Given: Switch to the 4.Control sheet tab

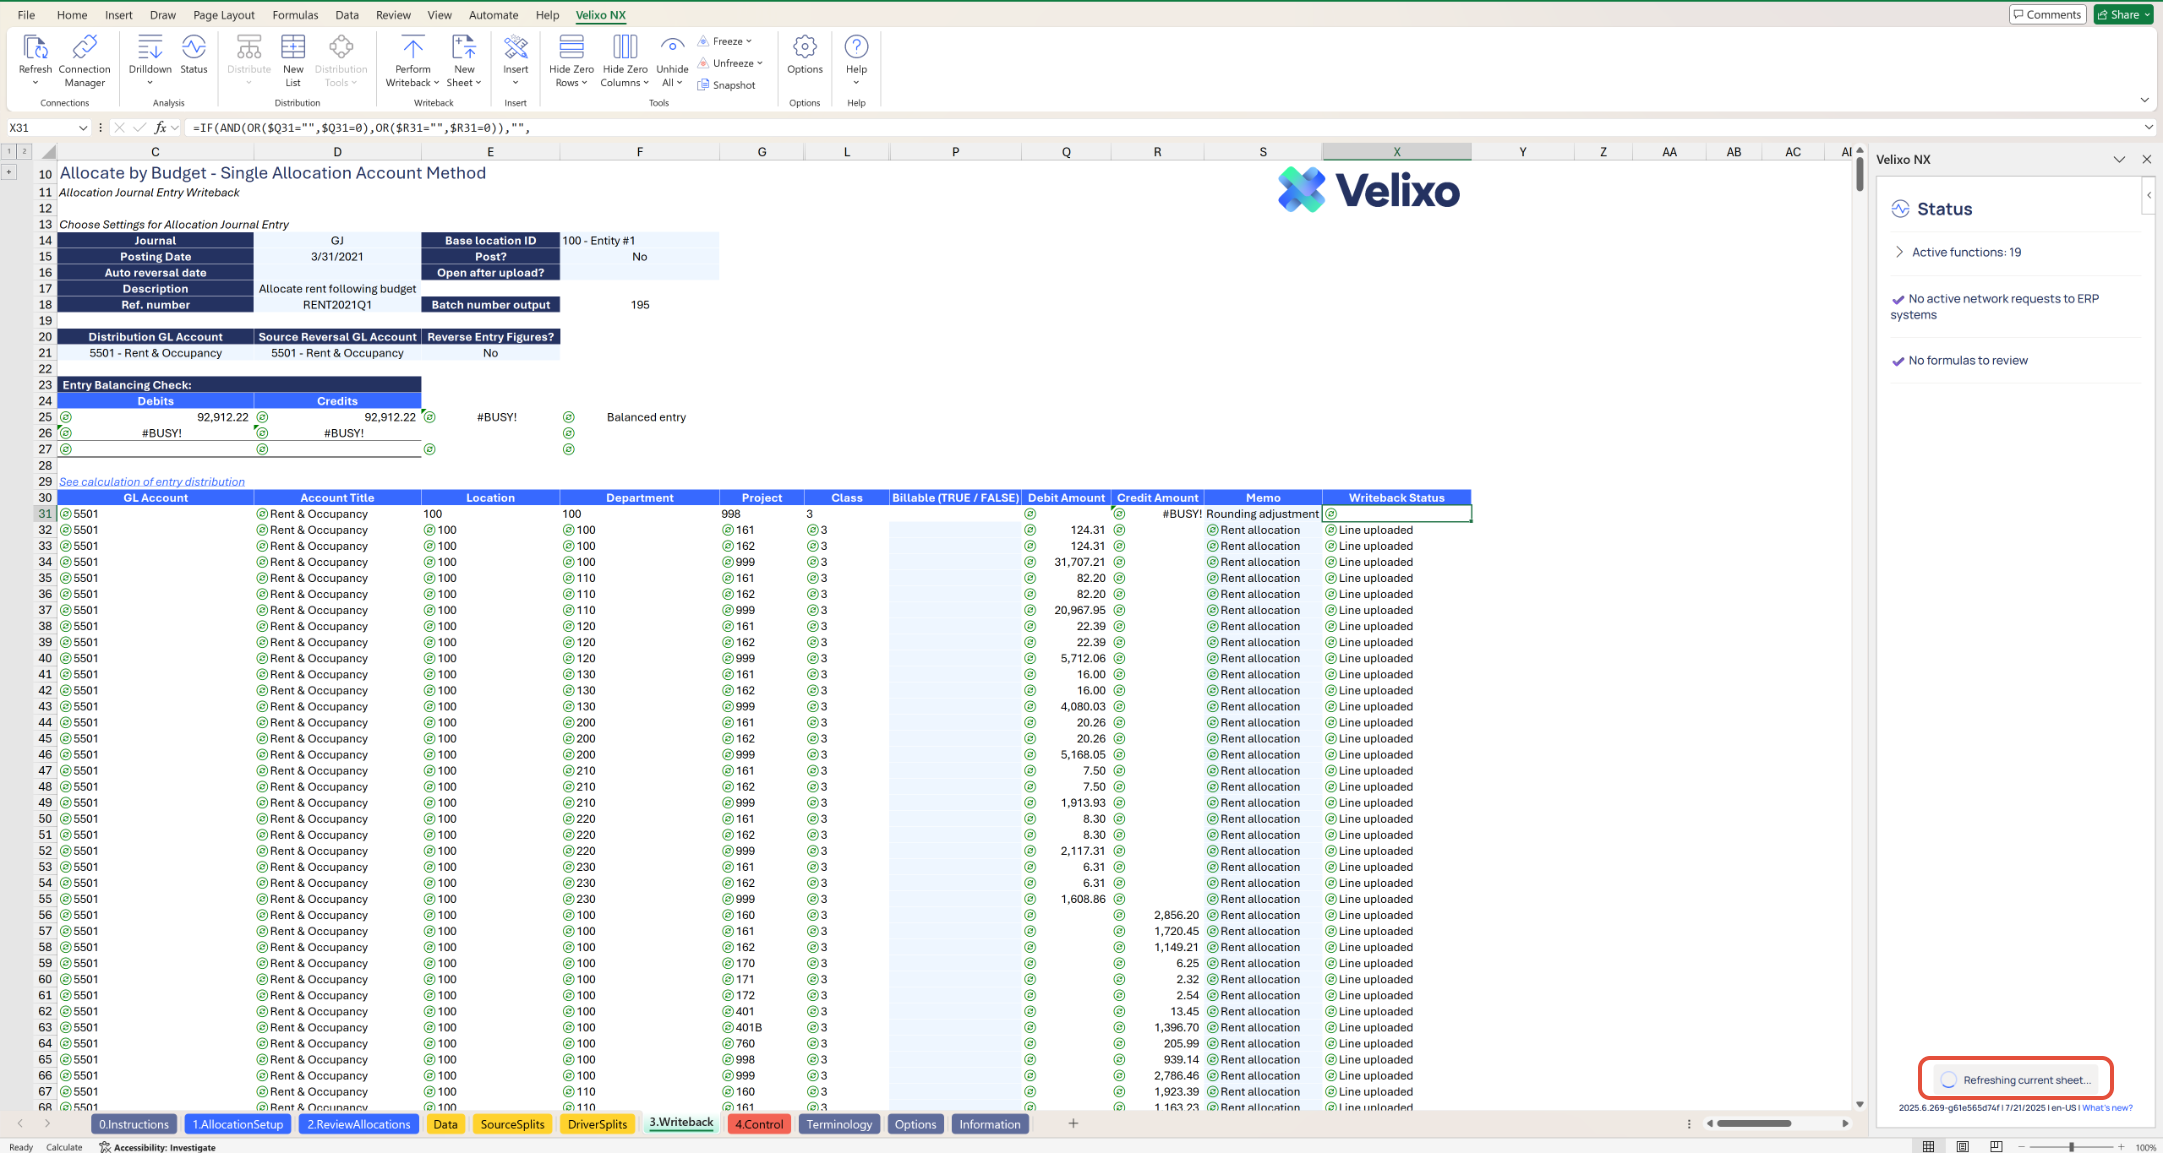Looking at the screenshot, I should 759,1124.
